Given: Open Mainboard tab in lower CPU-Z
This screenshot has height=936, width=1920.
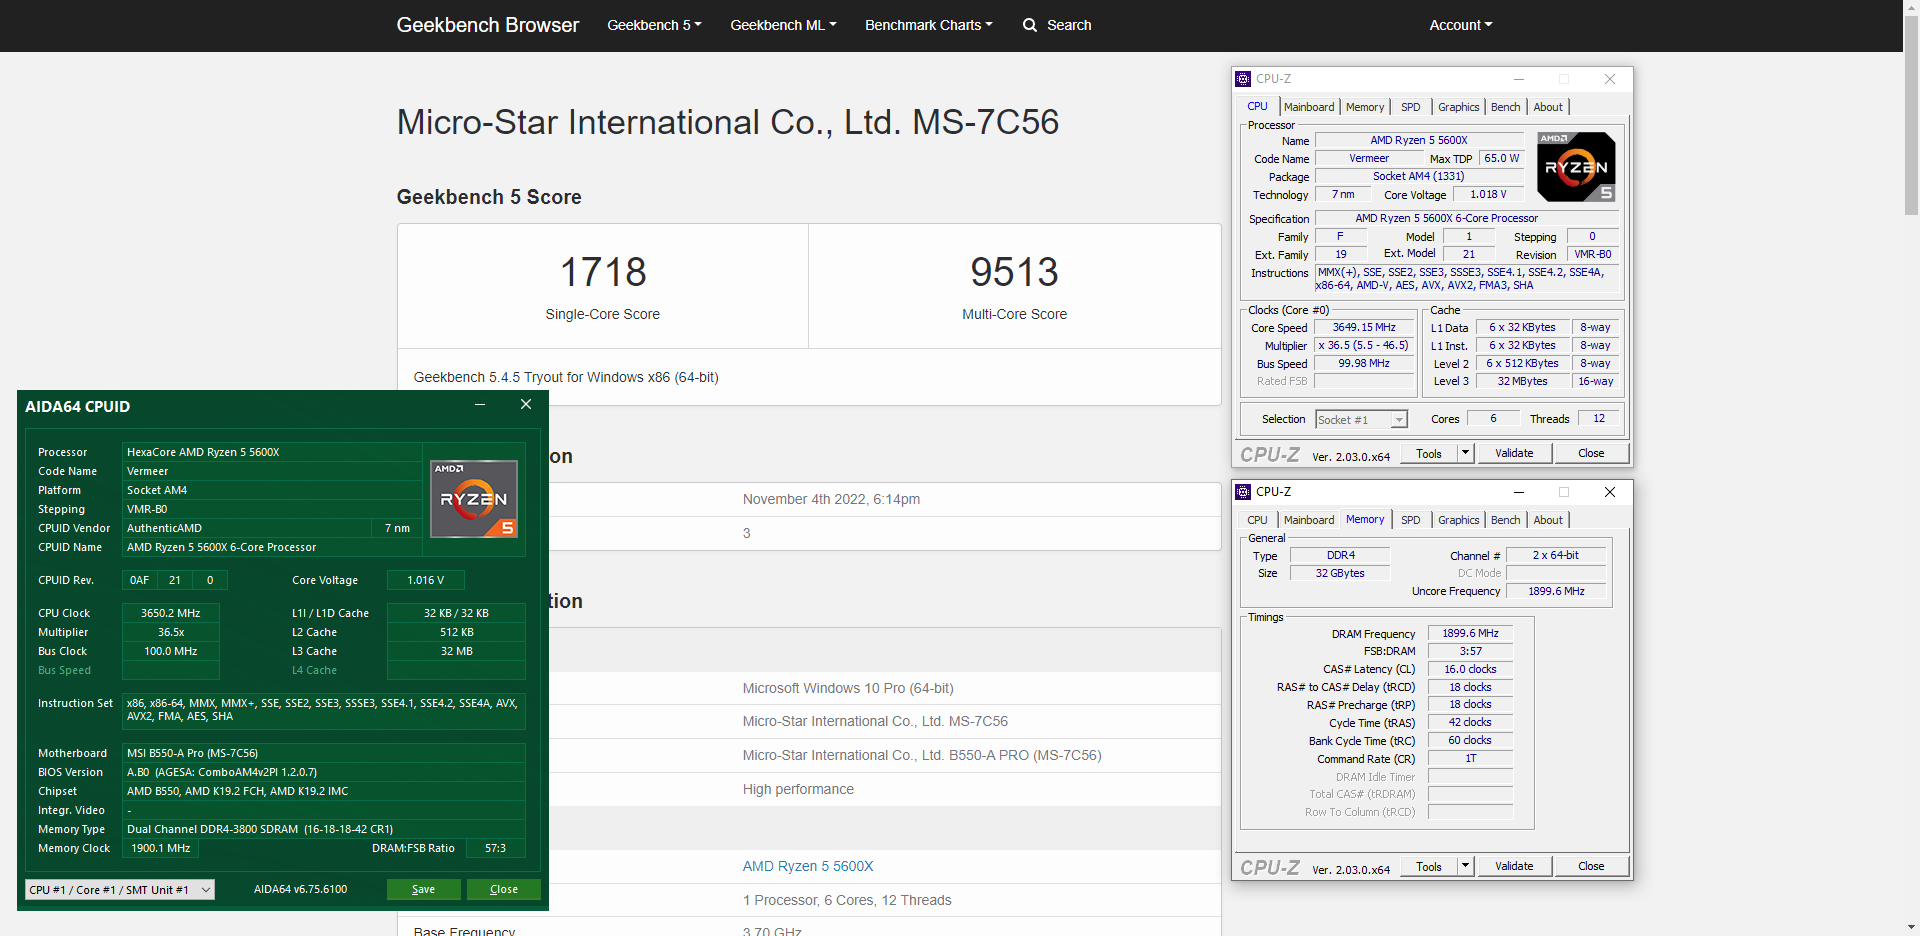Looking at the screenshot, I should point(1309,520).
